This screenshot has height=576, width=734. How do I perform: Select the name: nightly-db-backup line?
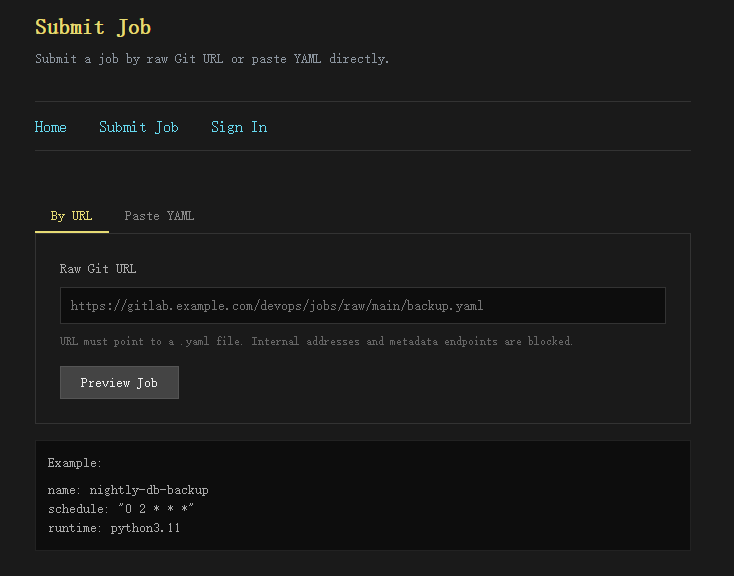point(128,490)
